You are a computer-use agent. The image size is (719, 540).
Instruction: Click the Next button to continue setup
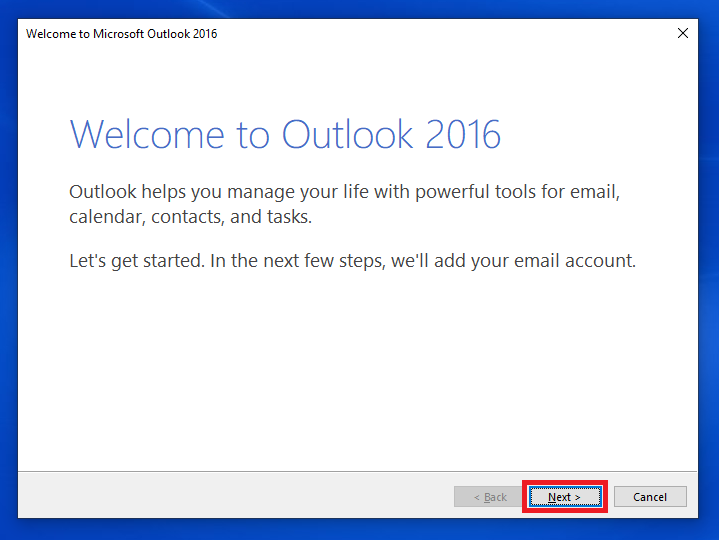[x=564, y=497]
